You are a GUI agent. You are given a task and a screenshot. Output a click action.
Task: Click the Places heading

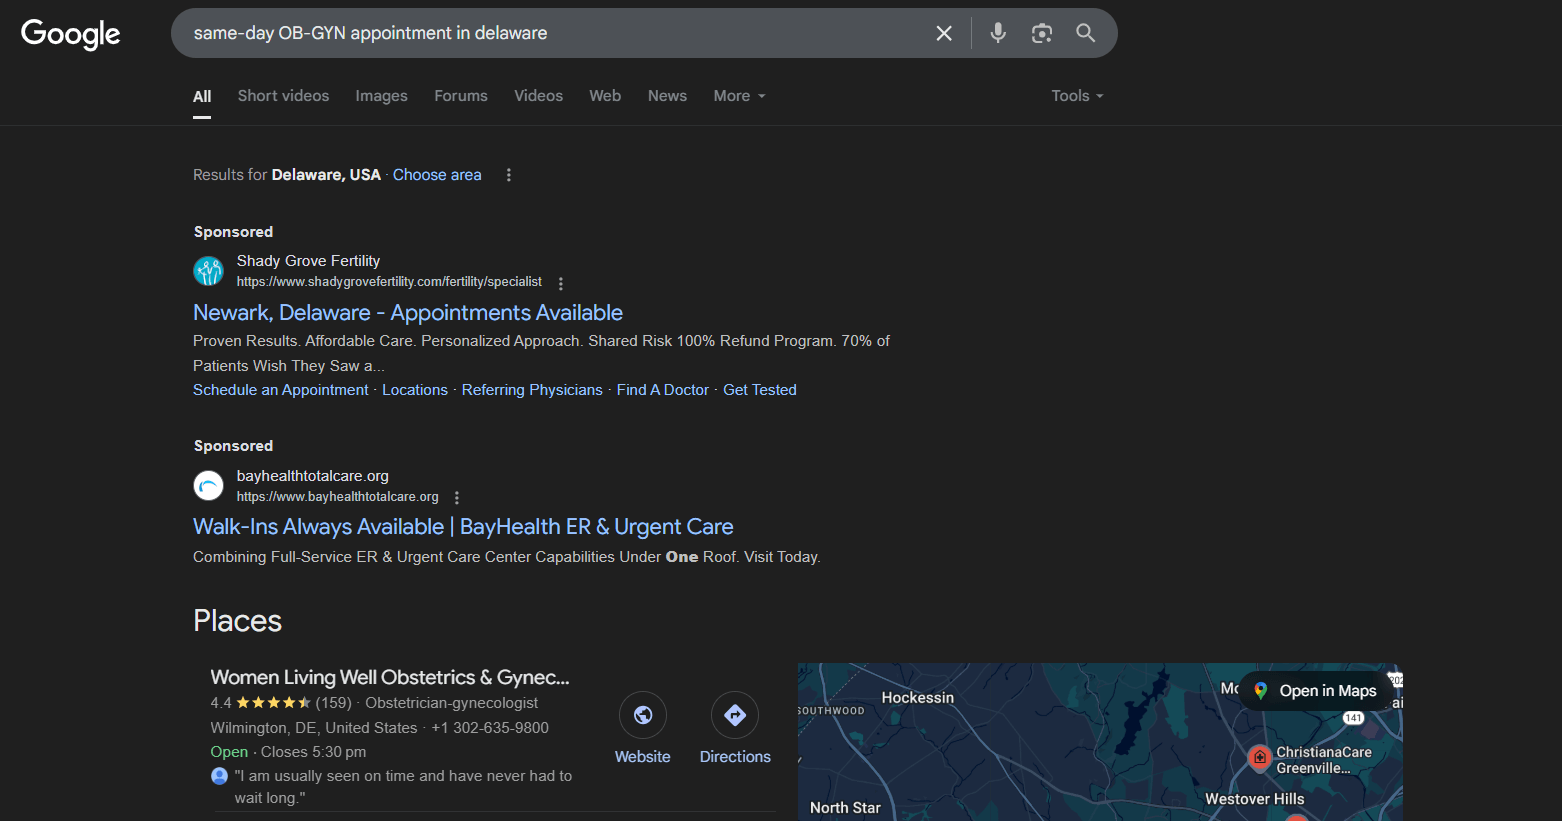click(x=237, y=621)
